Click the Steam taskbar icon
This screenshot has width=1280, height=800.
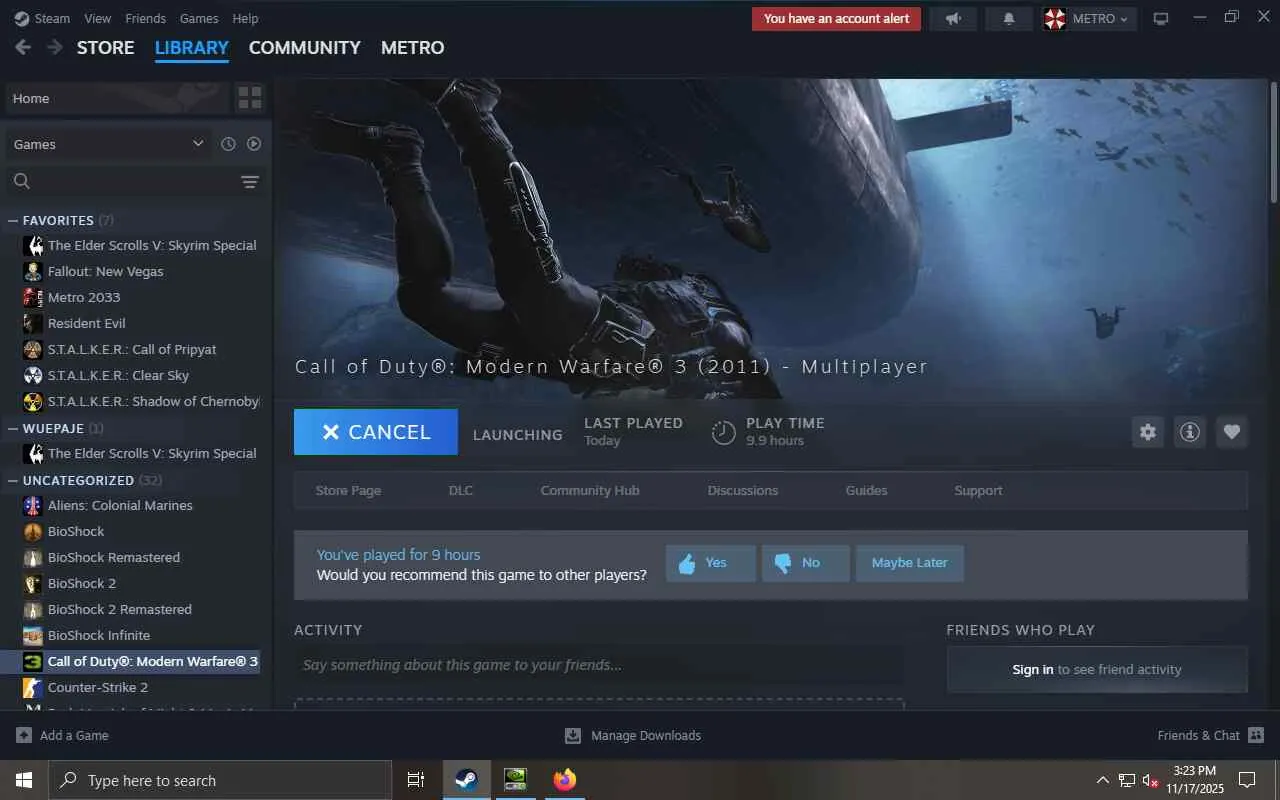click(x=467, y=780)
